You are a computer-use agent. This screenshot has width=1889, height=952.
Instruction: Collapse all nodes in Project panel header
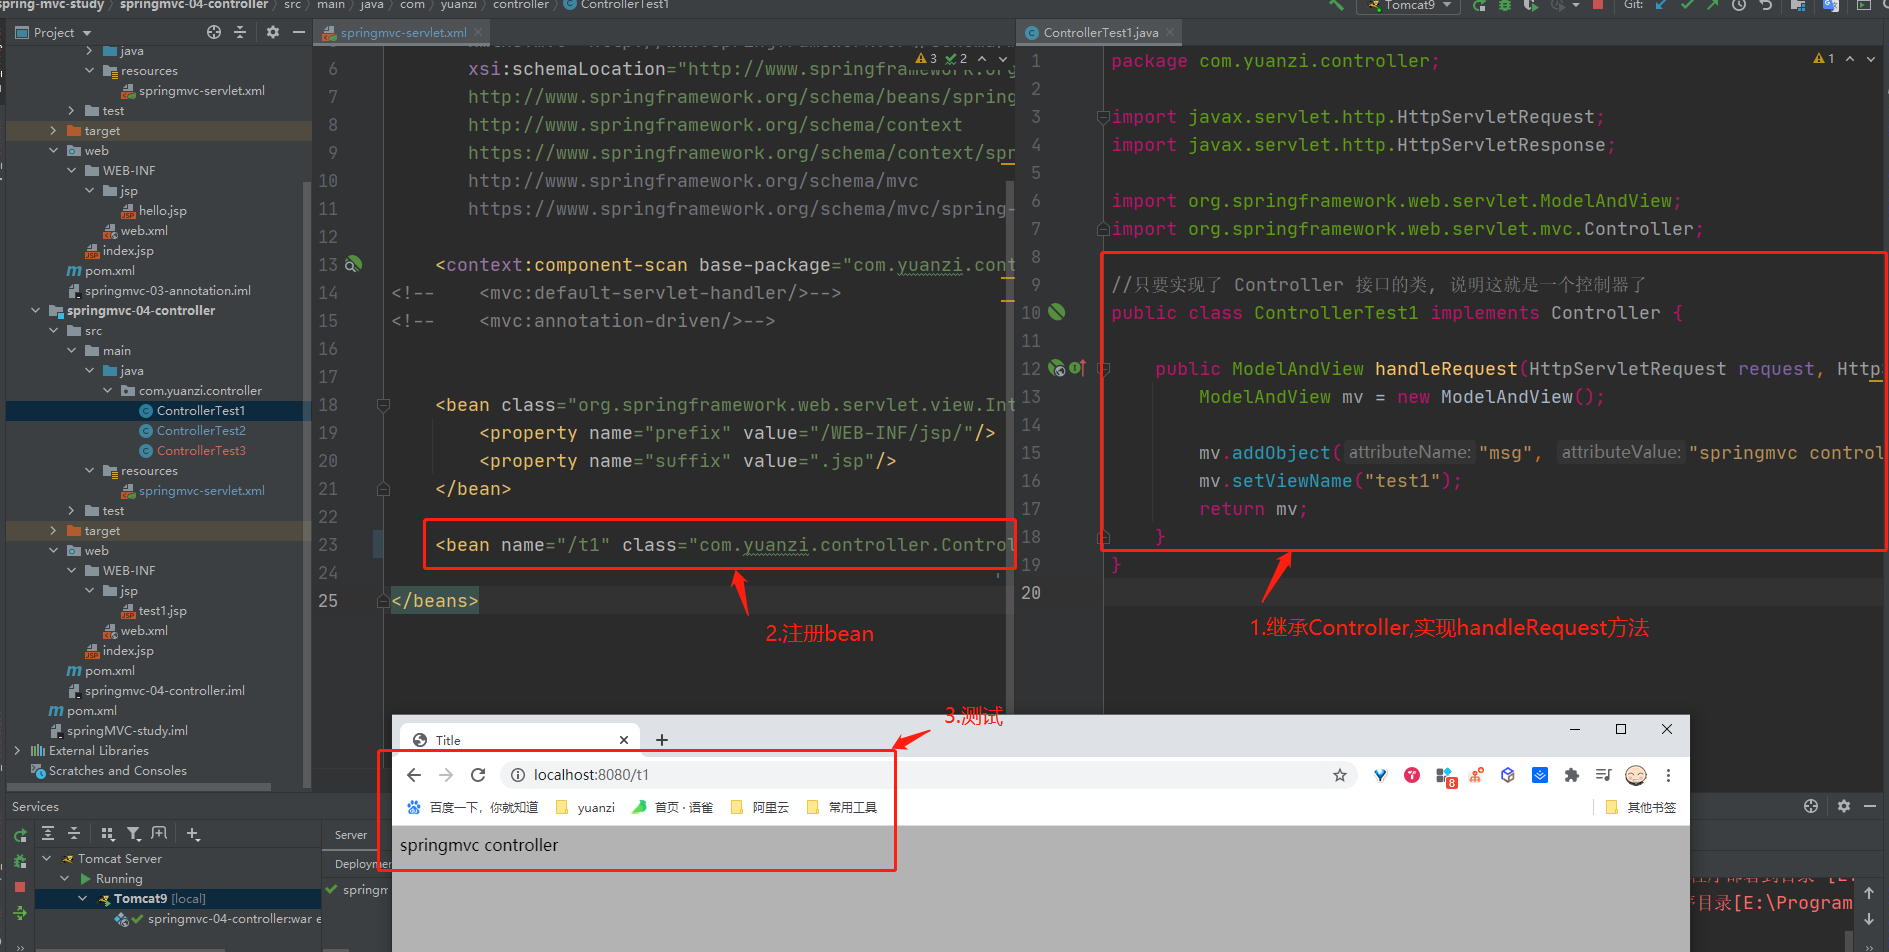coord(240,33)
